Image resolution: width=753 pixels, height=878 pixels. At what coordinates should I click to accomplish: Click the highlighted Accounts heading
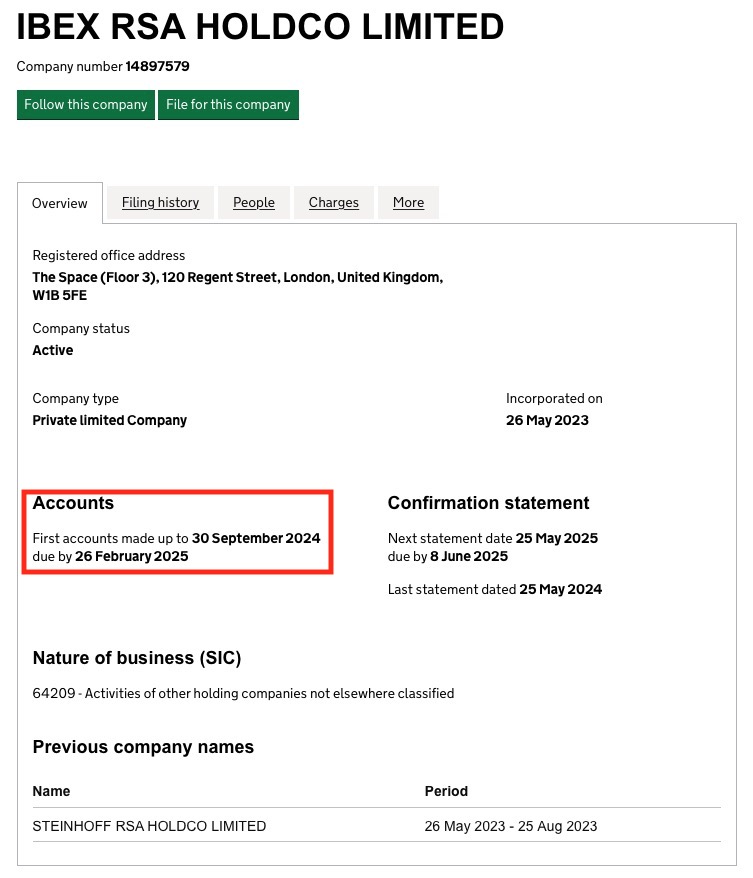(73, 503)
